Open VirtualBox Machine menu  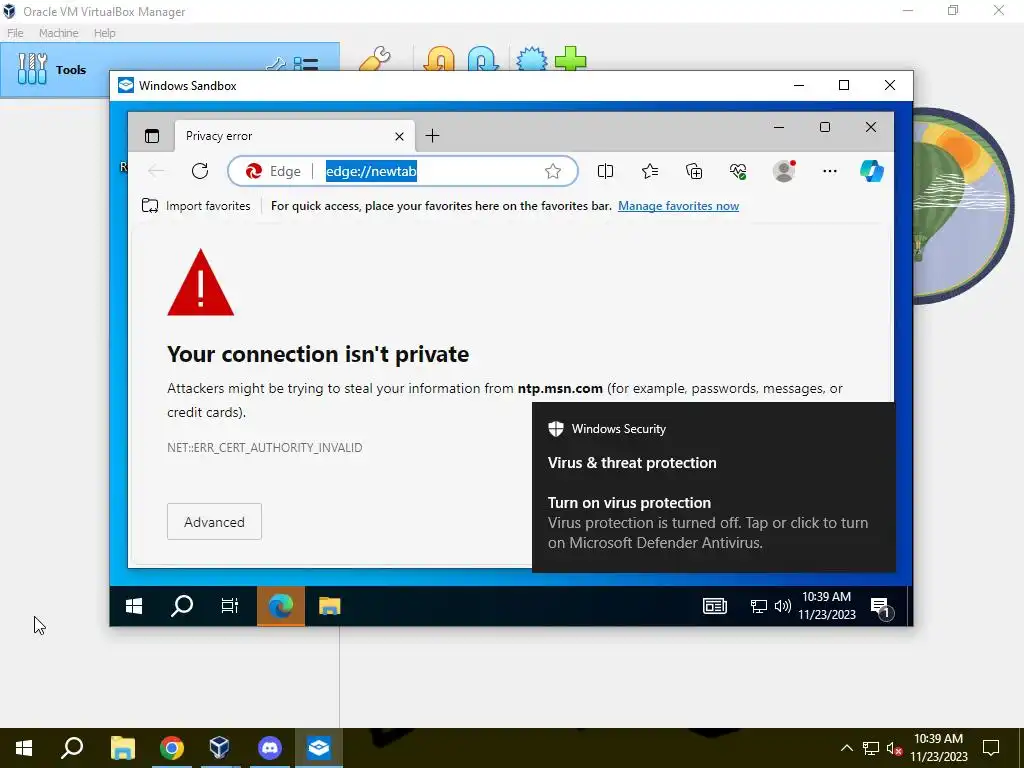click(58, 33)
